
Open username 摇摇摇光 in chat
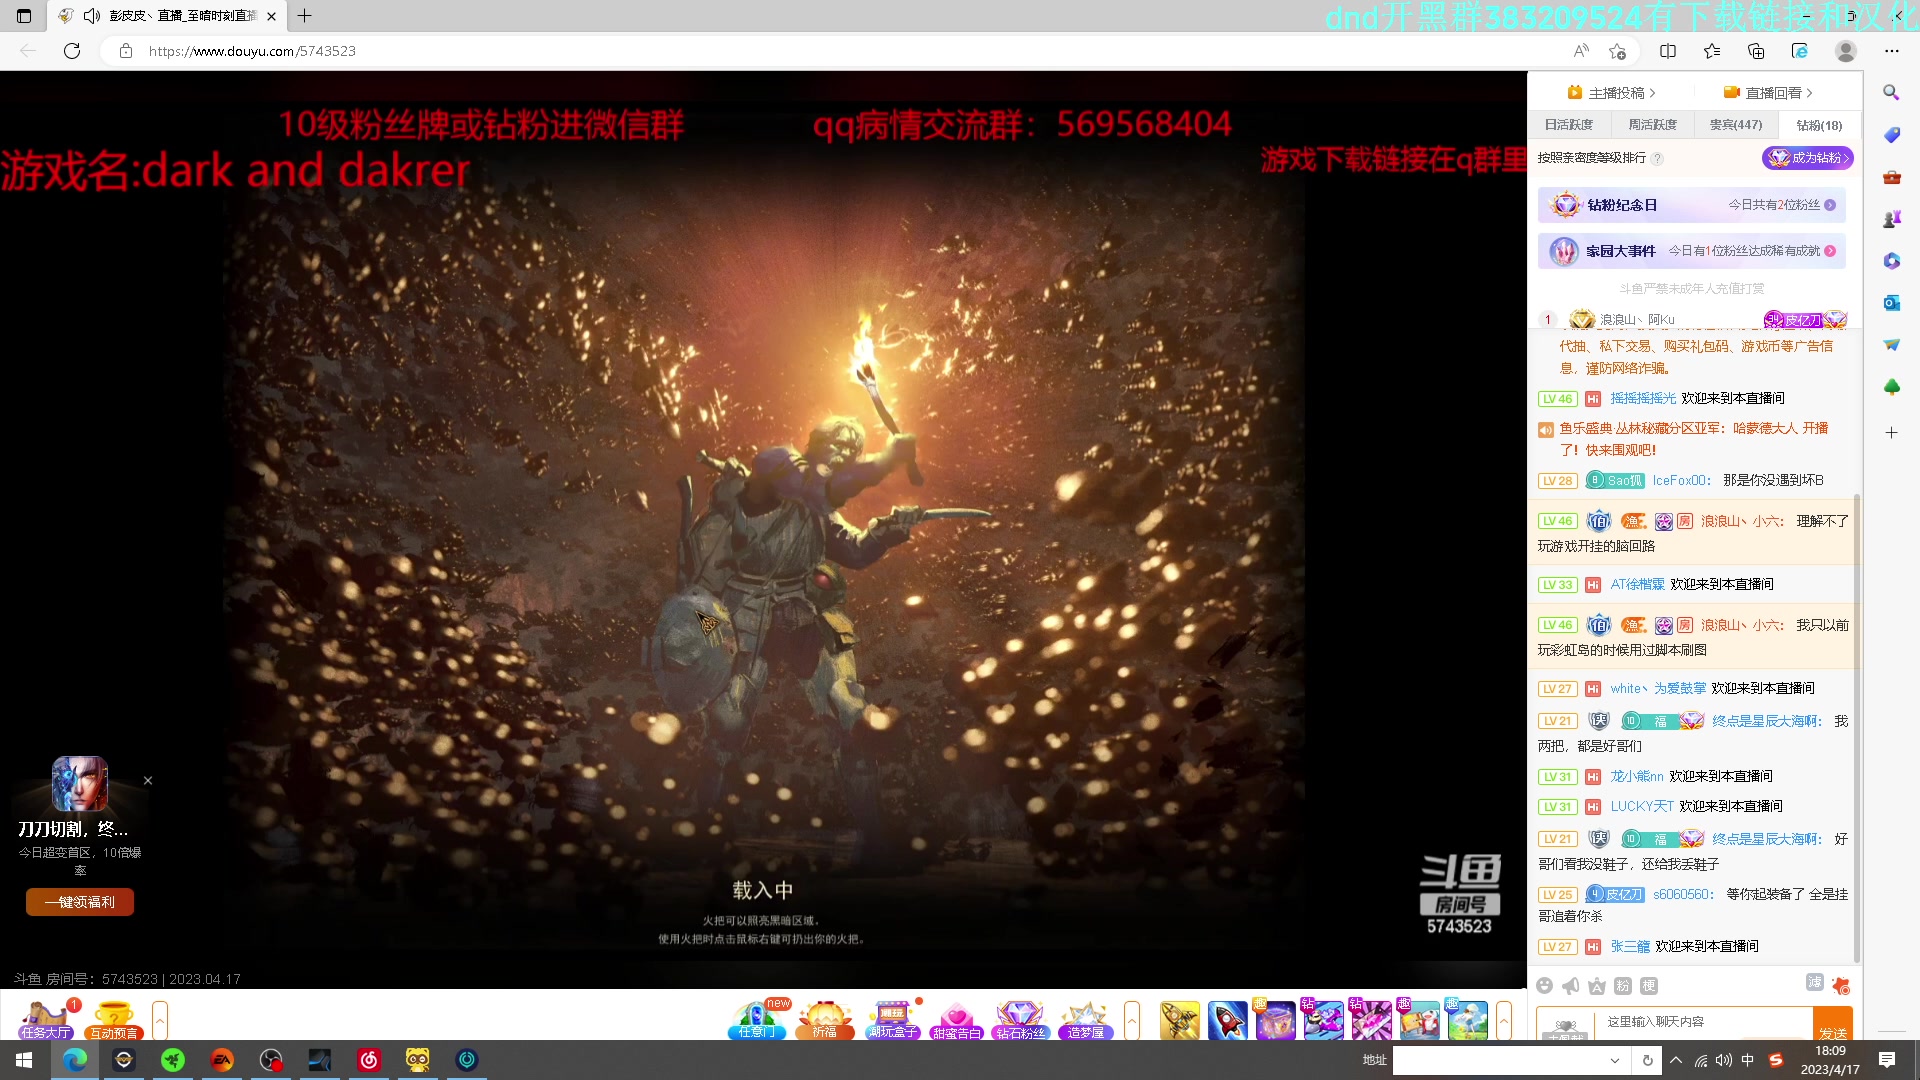tap(1643, 398)
